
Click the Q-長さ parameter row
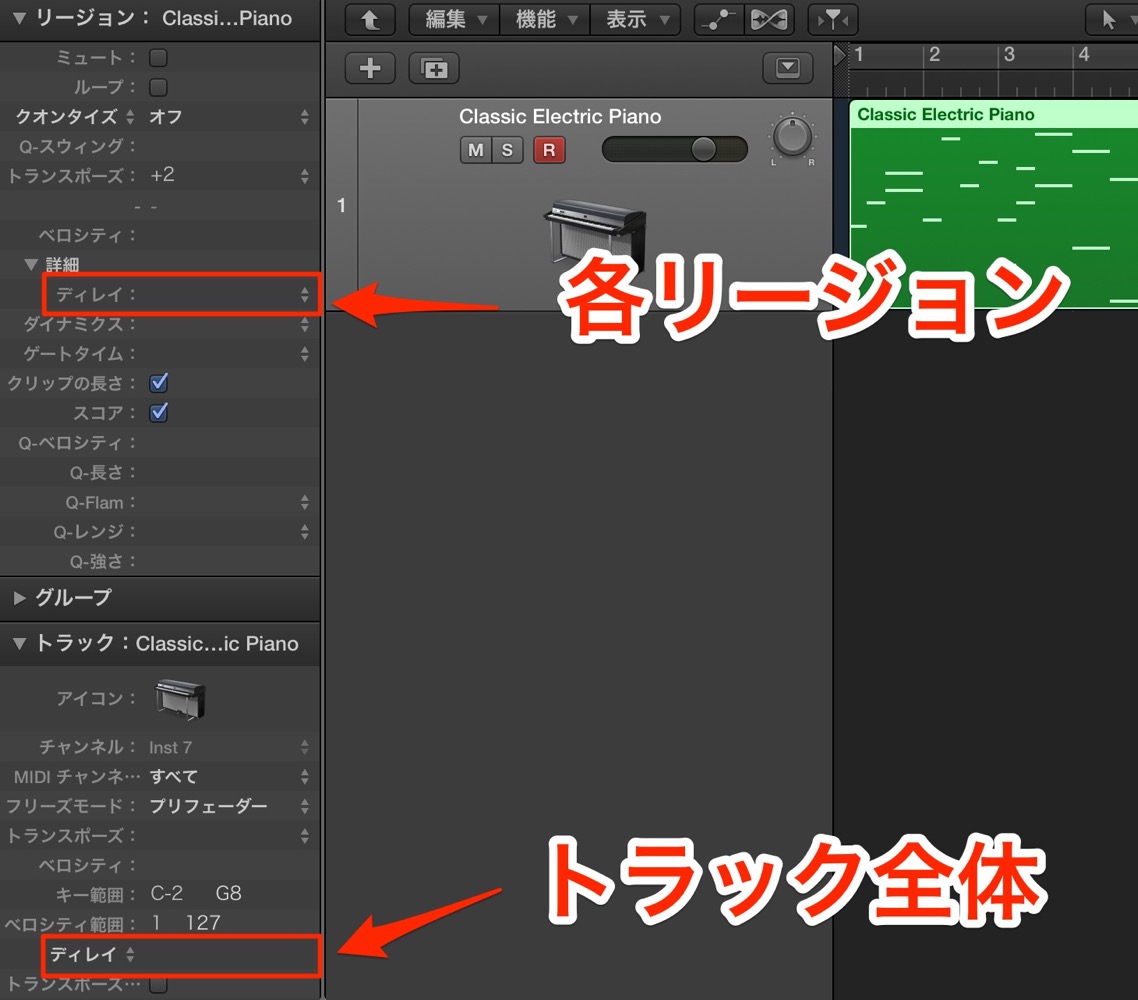tap(160, 472)
